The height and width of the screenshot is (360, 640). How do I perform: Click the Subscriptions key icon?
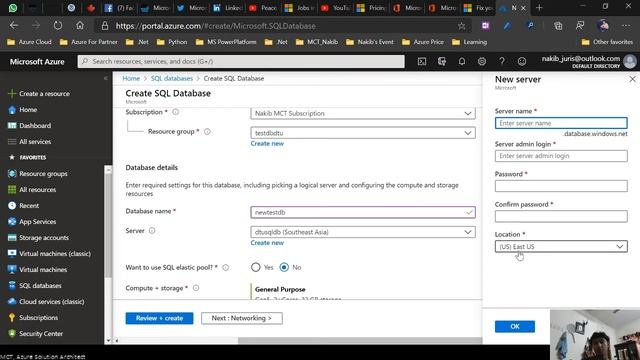click(x=12, y=317)
